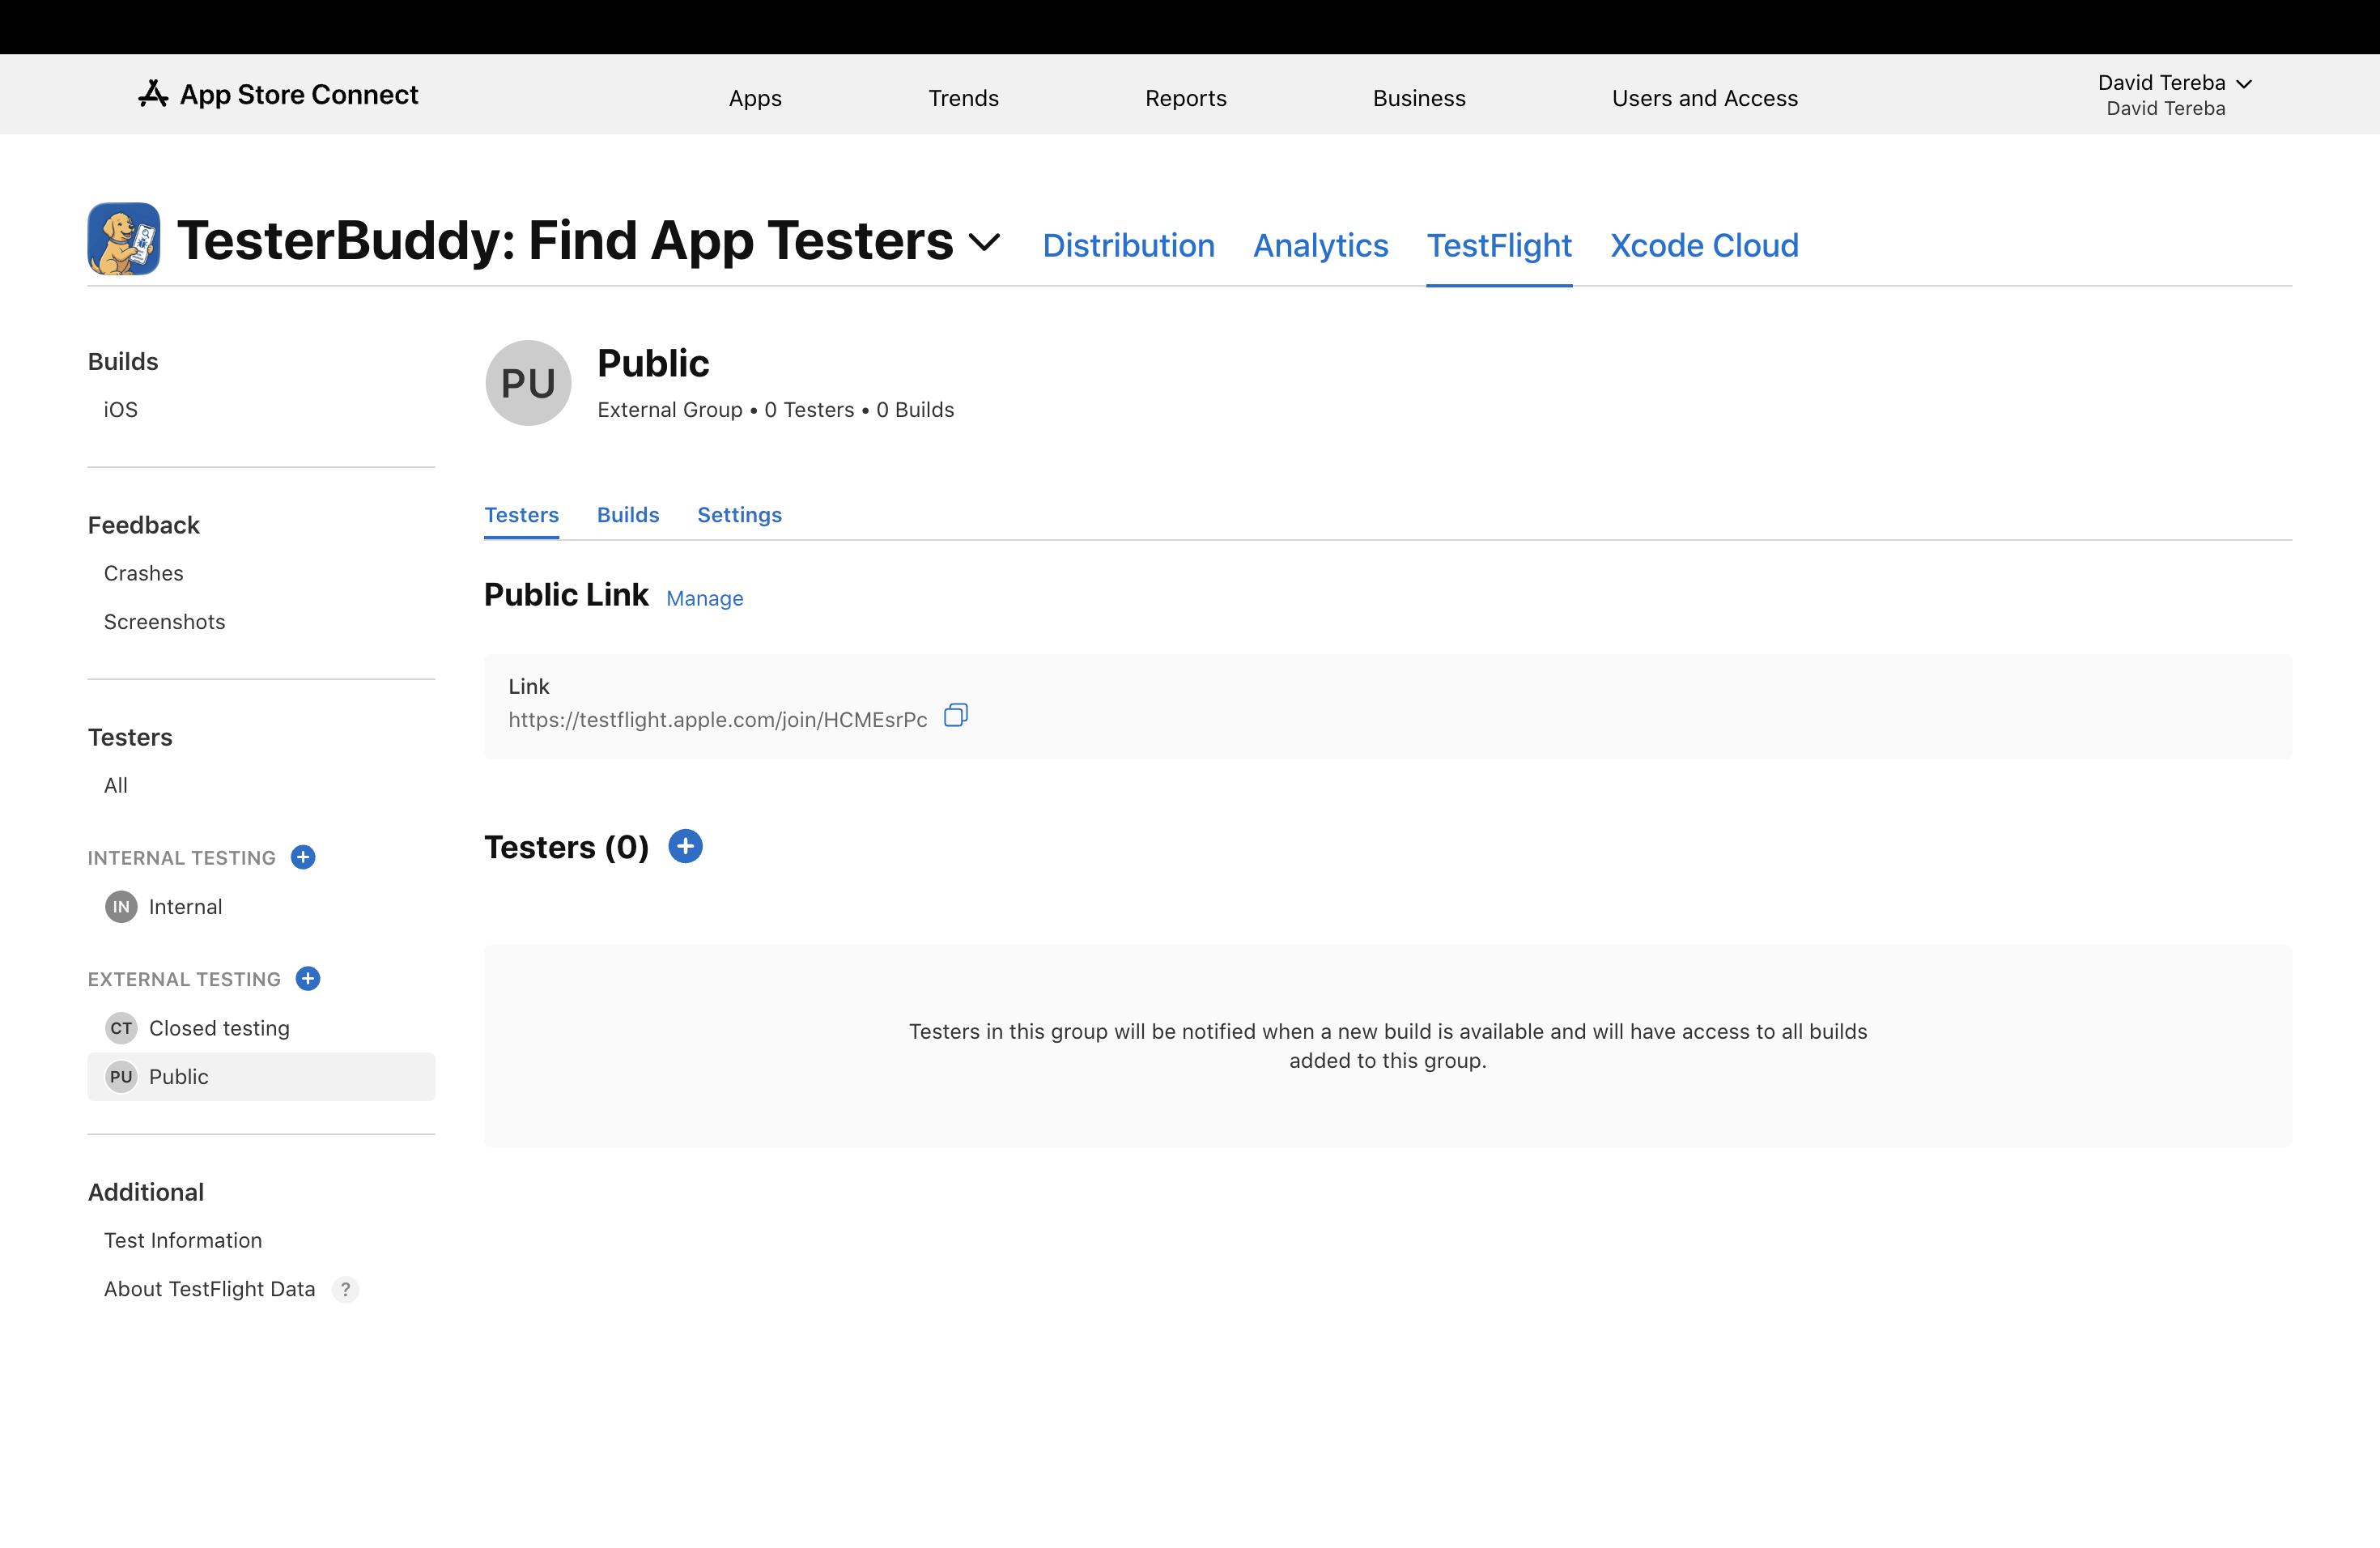This screenshot has width=2380, height=1548.
Task: Click the PU badge in sidebar
Action: (121, 1077)
